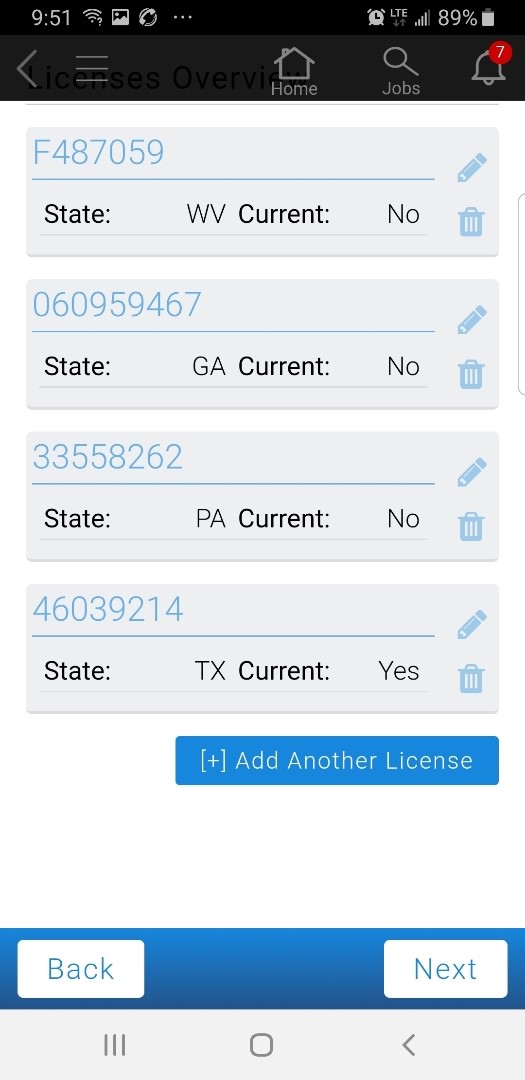Click Add Another License button
Screen dimensions: 525x1080
pyautogui.click(x=337, y=760)
